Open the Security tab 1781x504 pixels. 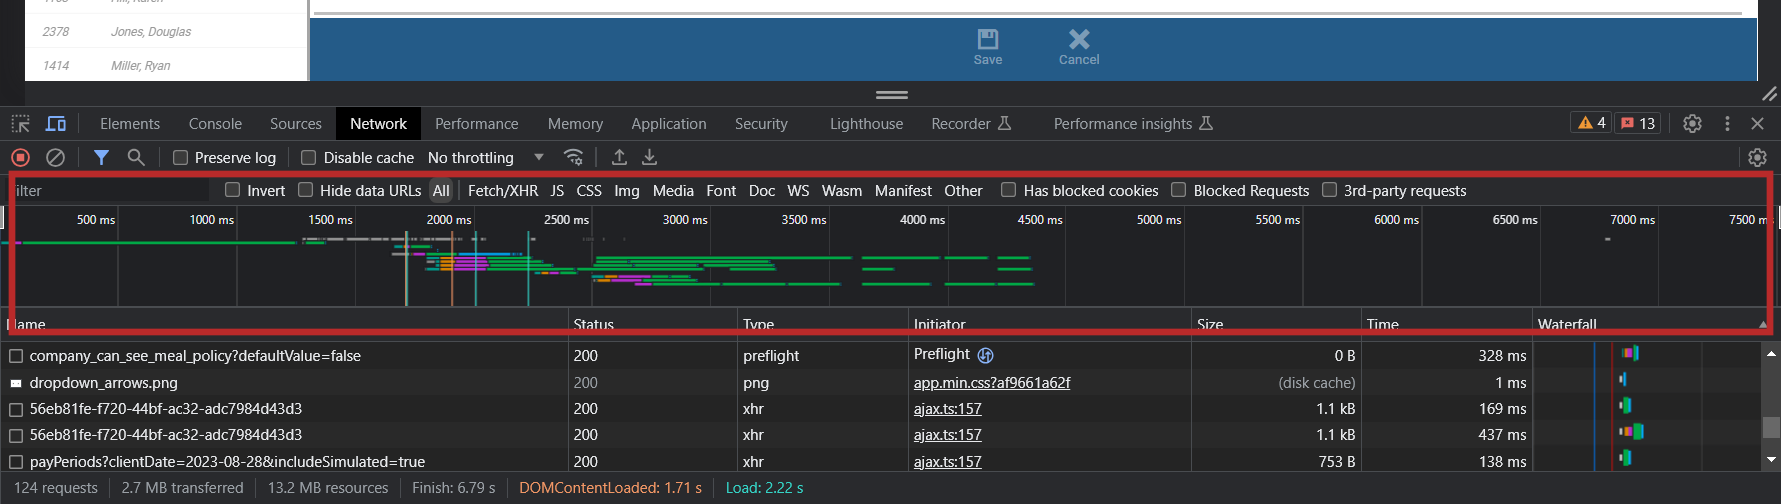point(761,124)
